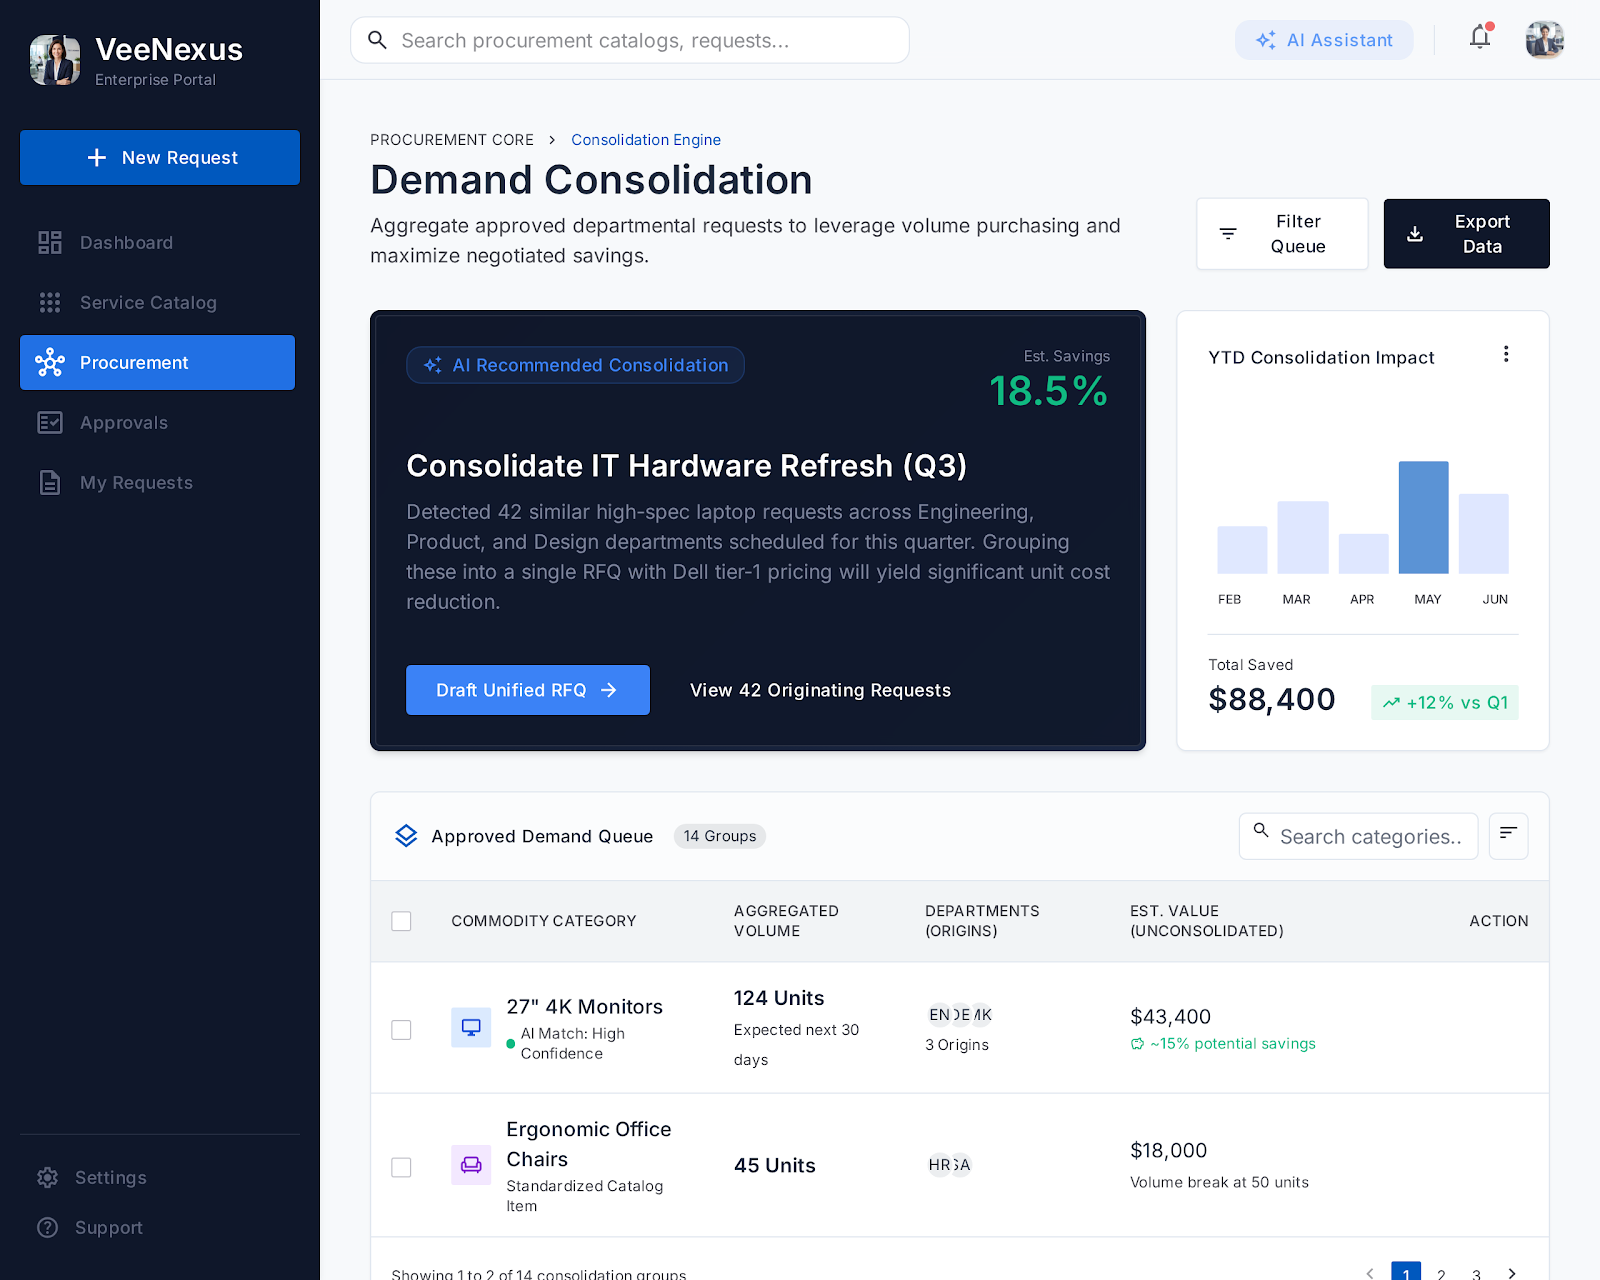The height and width of the screenshot is (1280, 1600).
Task: Click the Dashboard grid icon
Action: coord(50,242)
